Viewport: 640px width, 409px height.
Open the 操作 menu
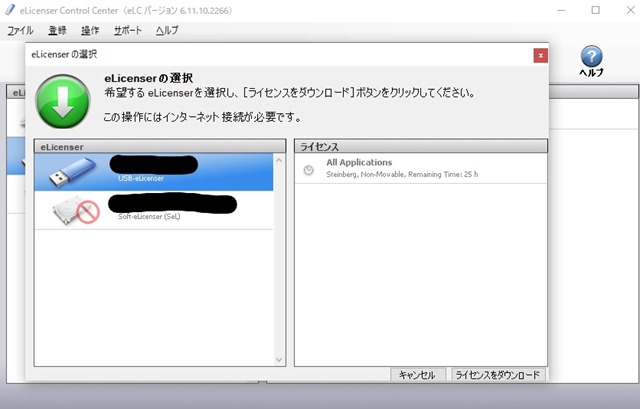tap(89, 31)
